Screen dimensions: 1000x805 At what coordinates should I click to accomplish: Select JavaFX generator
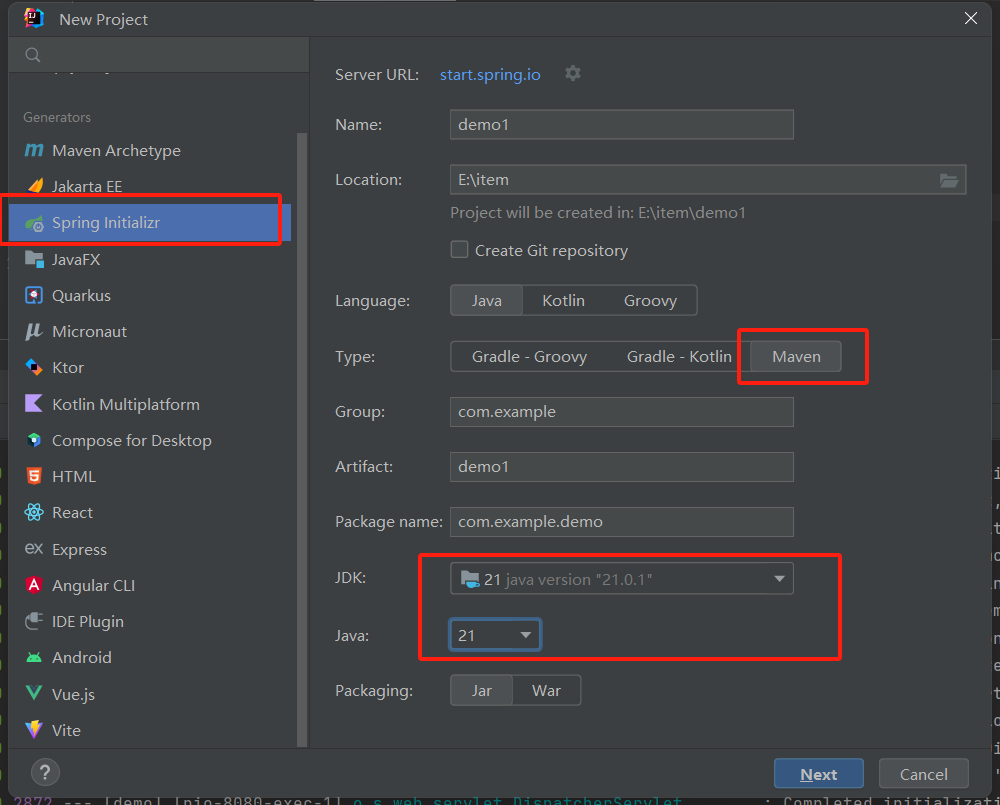tap(149, 259)
